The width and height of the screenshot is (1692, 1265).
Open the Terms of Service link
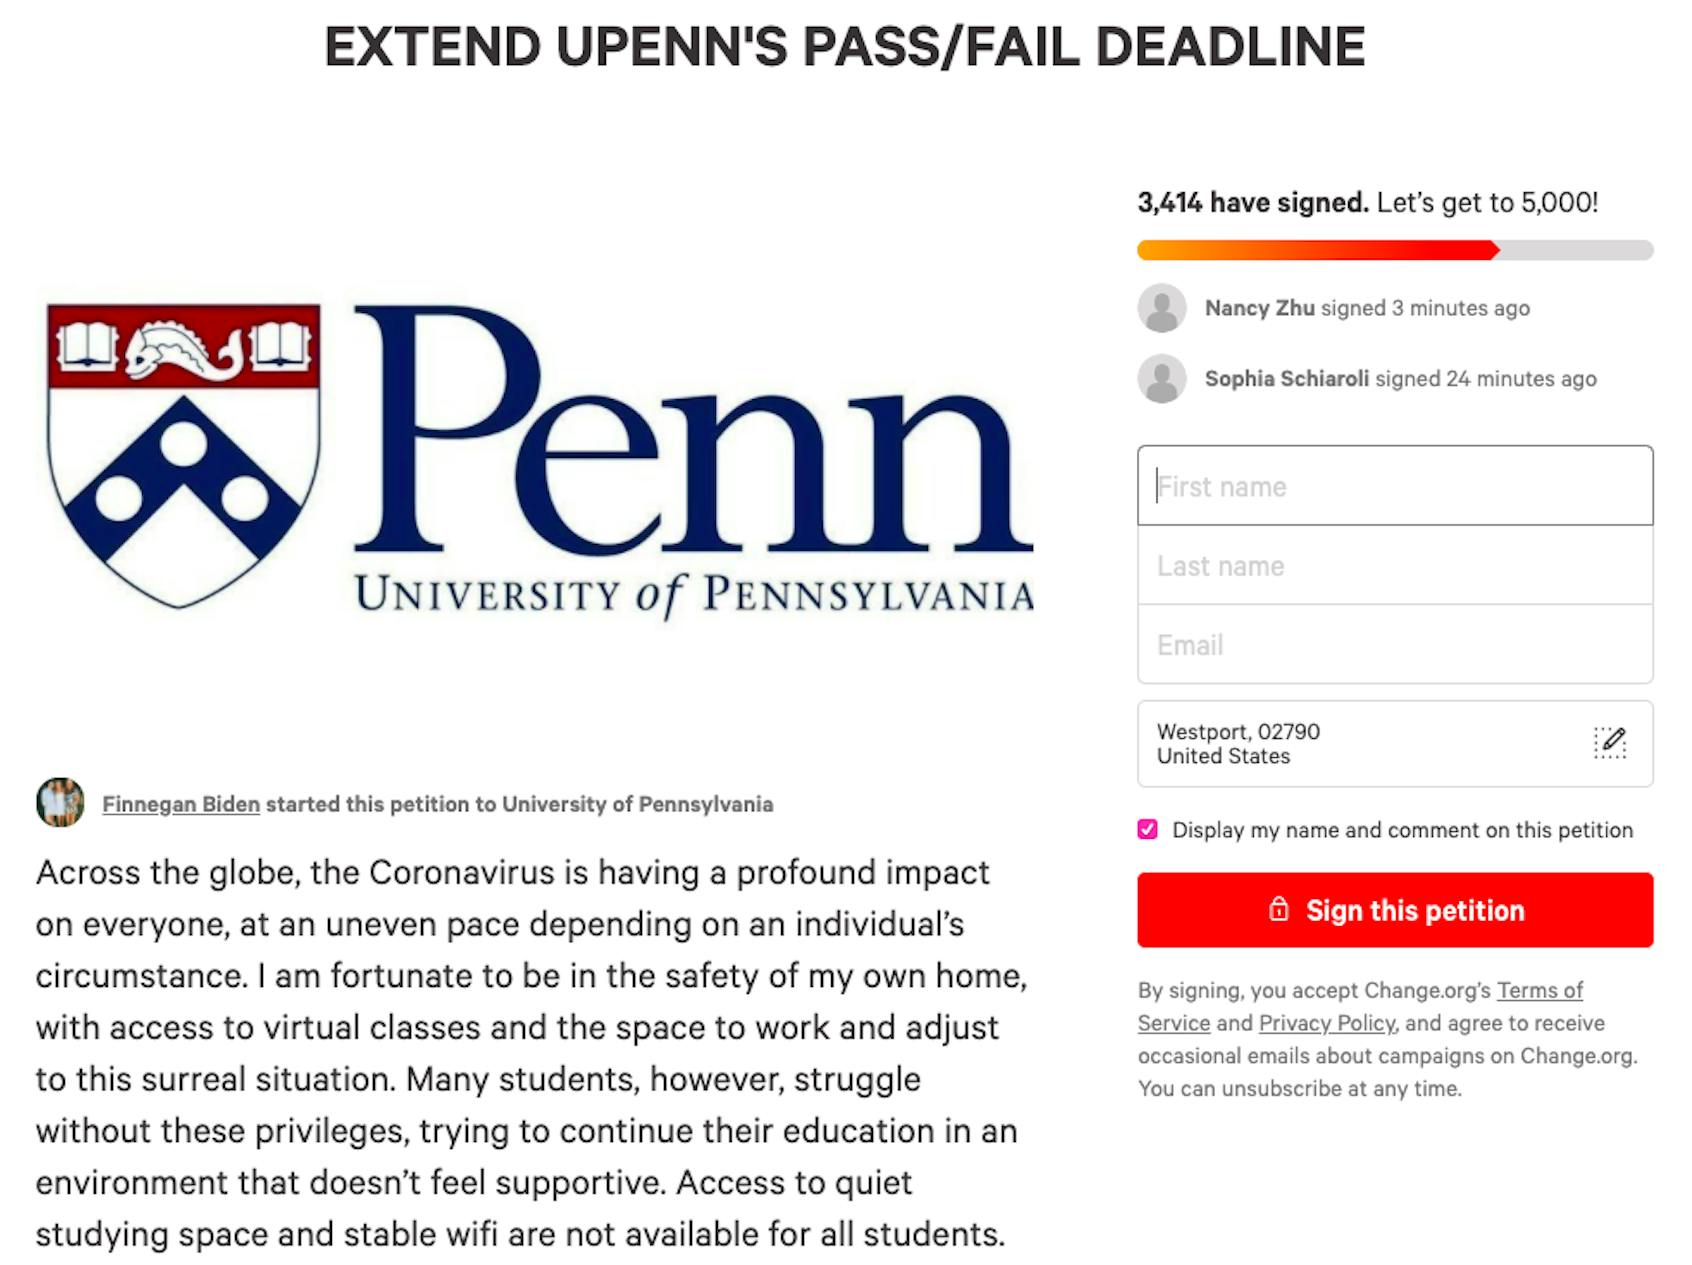(1540, 990)
